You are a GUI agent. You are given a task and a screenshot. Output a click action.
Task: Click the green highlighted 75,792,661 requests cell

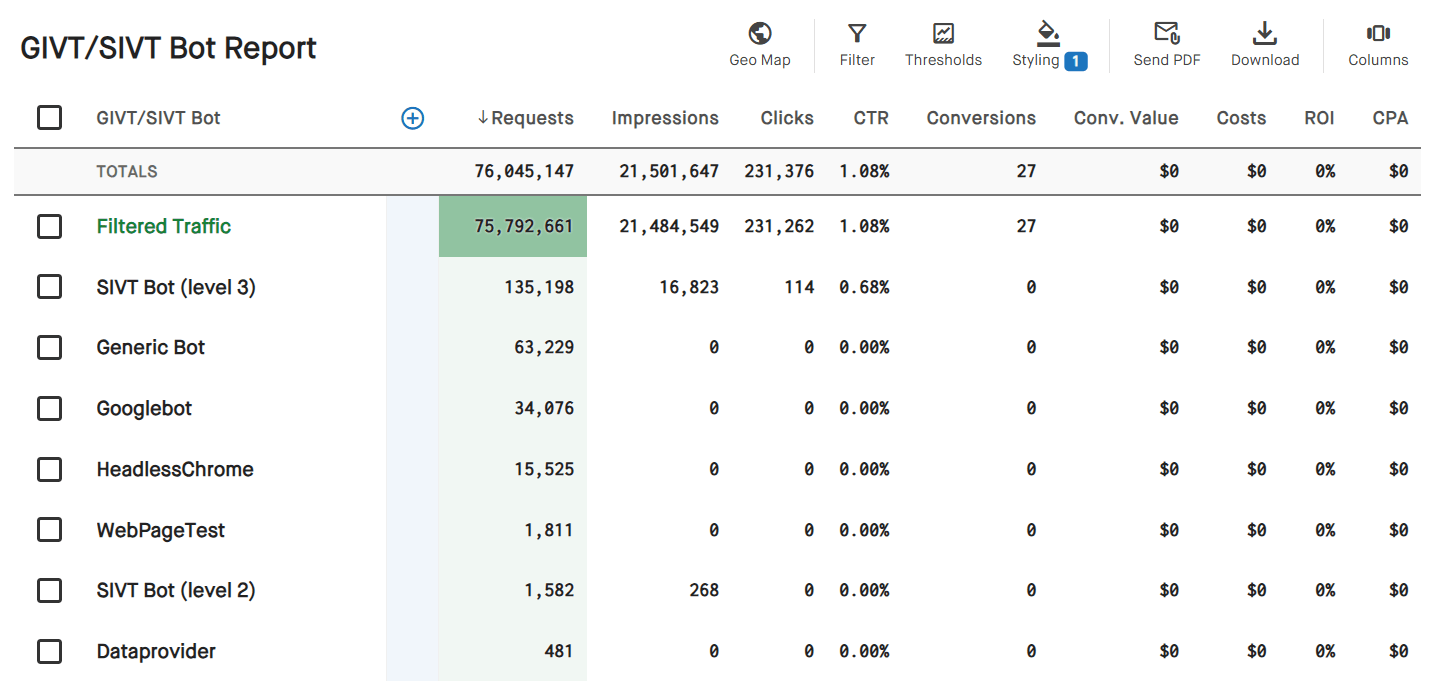[x=513, y=226]
